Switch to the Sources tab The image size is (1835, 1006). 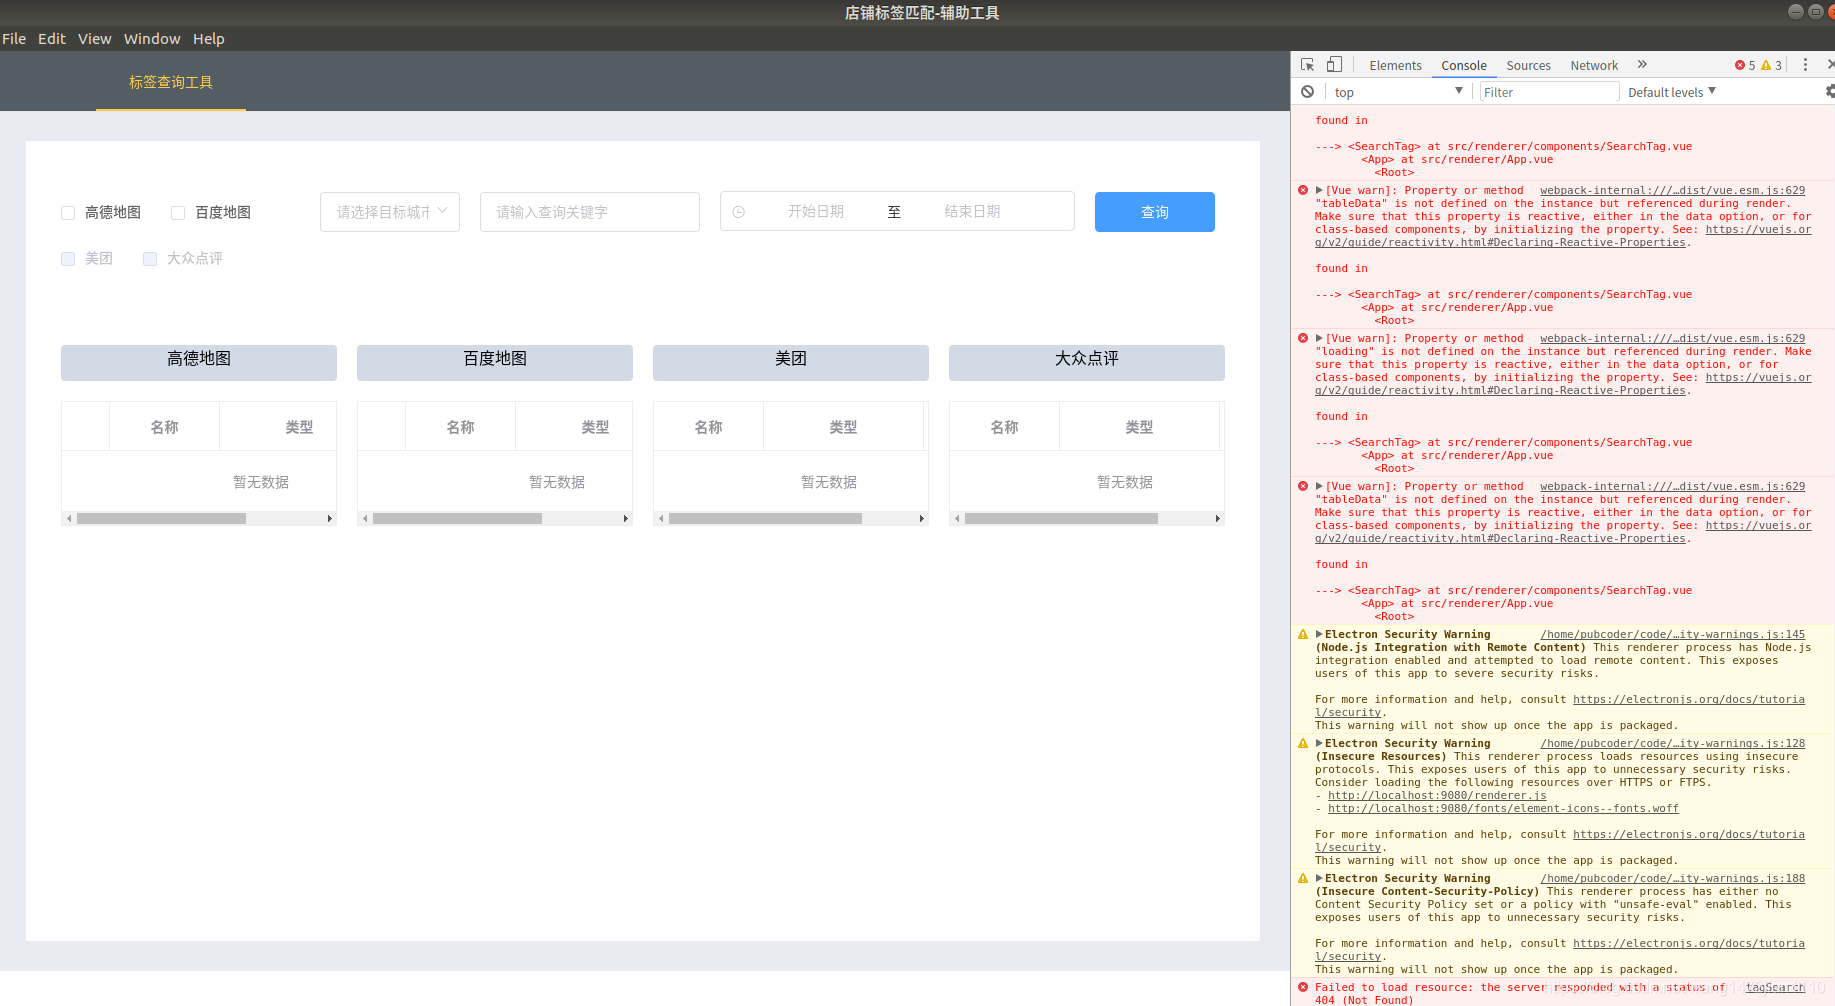click(x=1528, y=65)
